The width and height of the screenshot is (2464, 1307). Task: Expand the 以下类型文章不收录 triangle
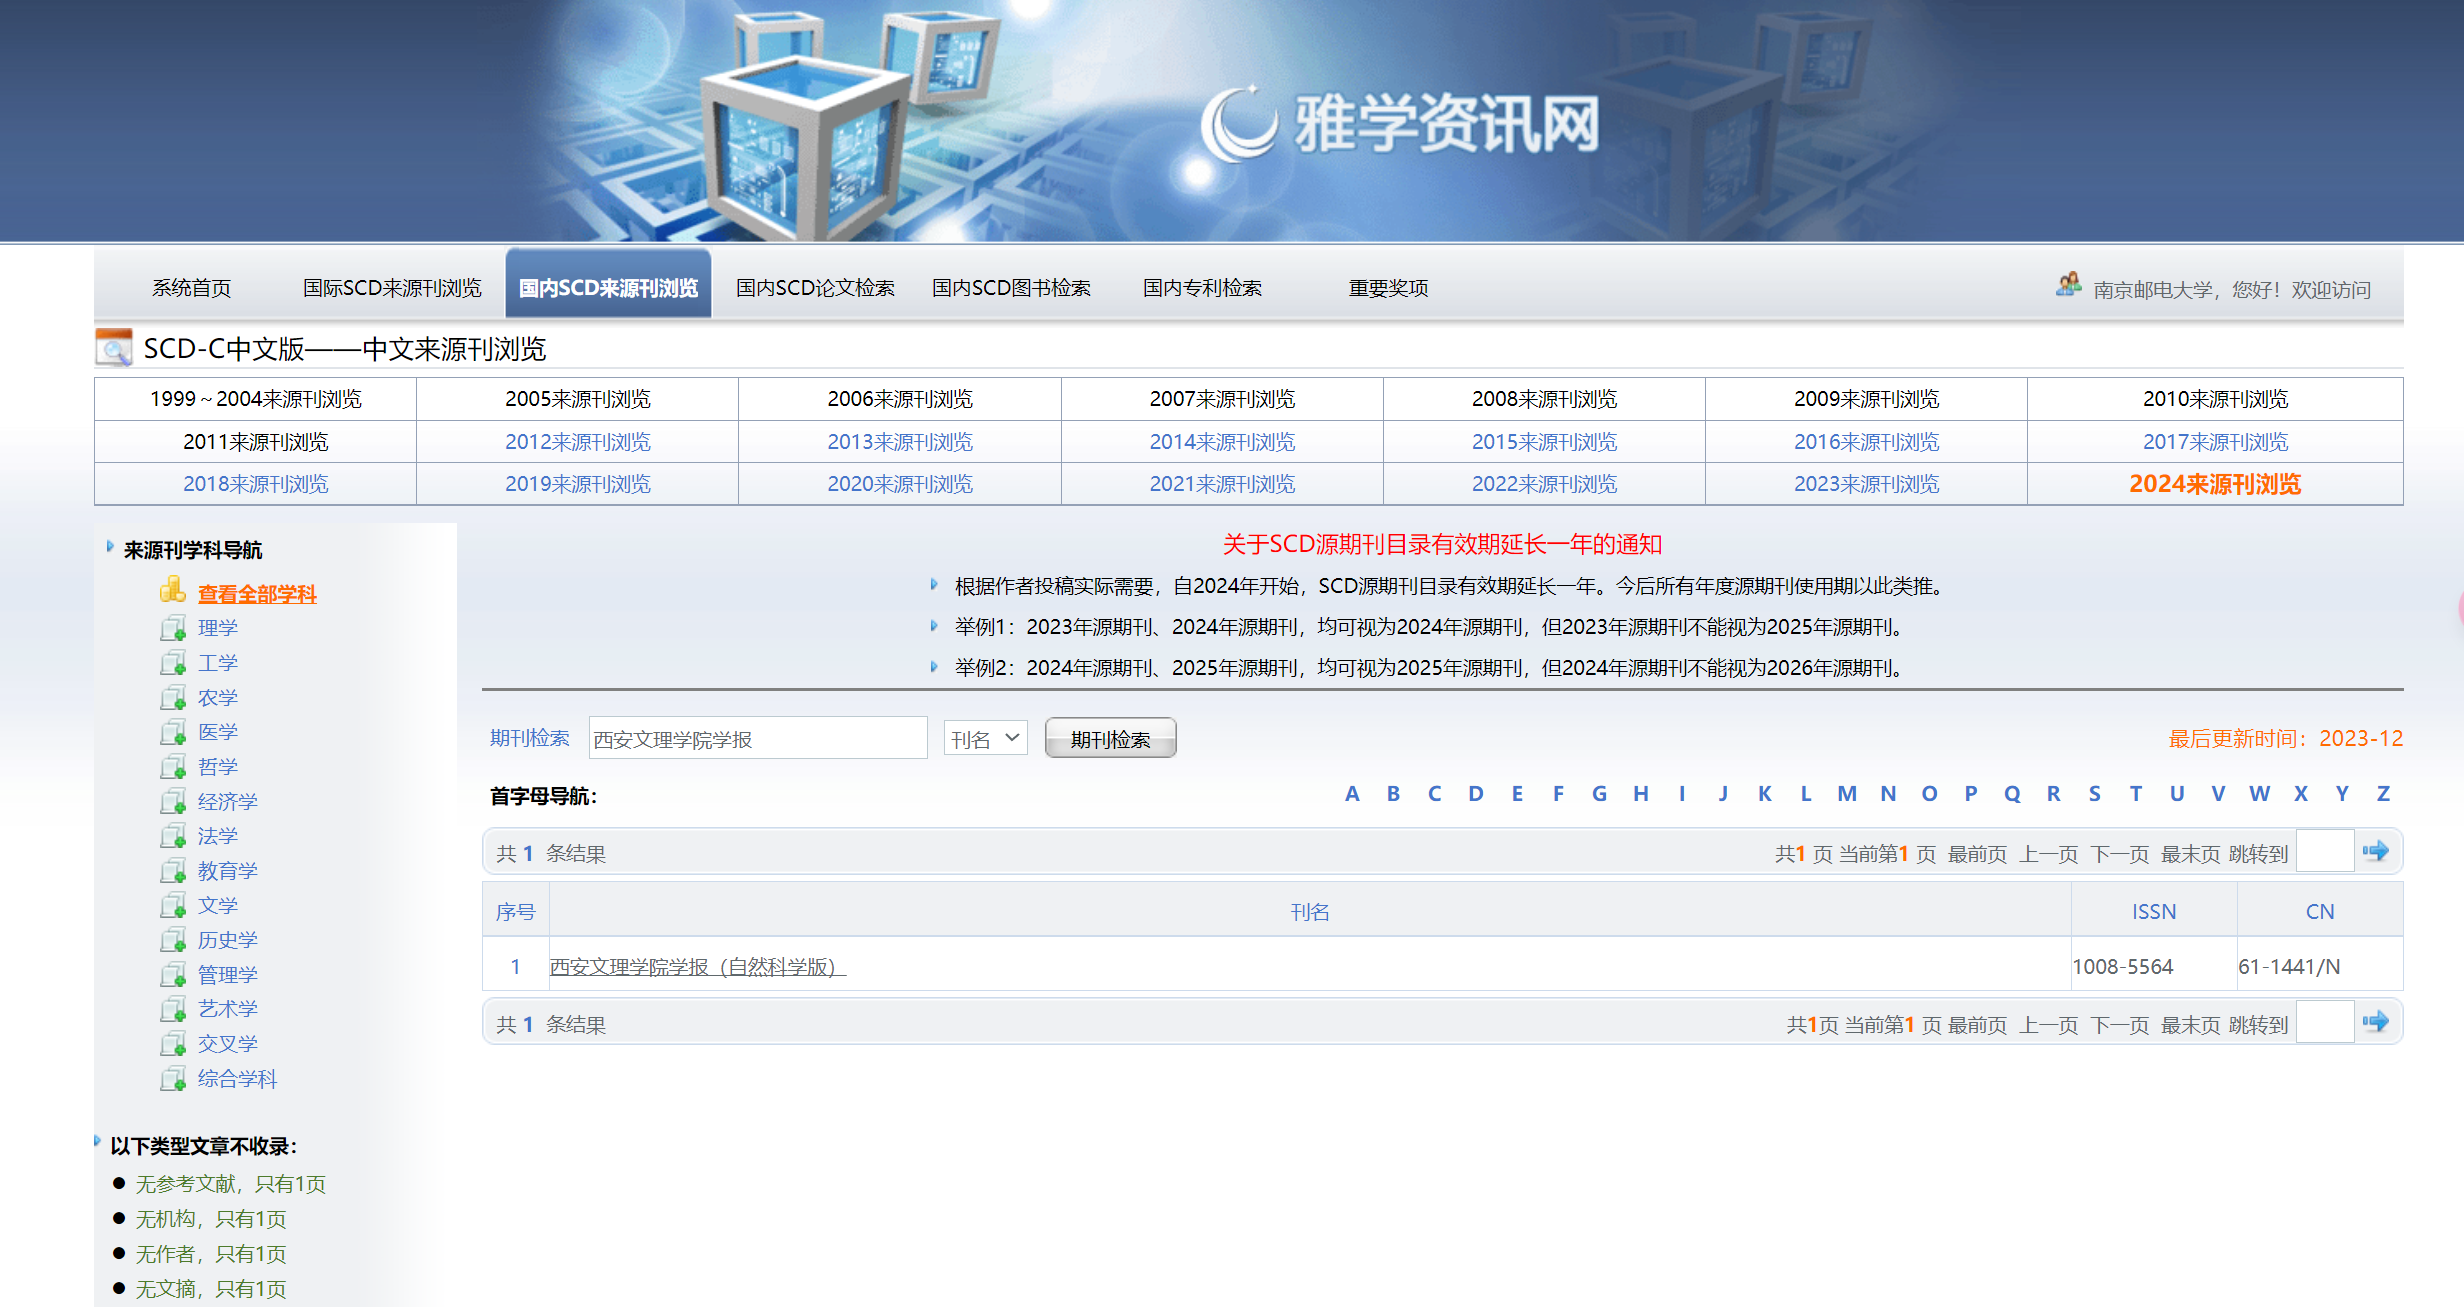[x=98, y=1141]
